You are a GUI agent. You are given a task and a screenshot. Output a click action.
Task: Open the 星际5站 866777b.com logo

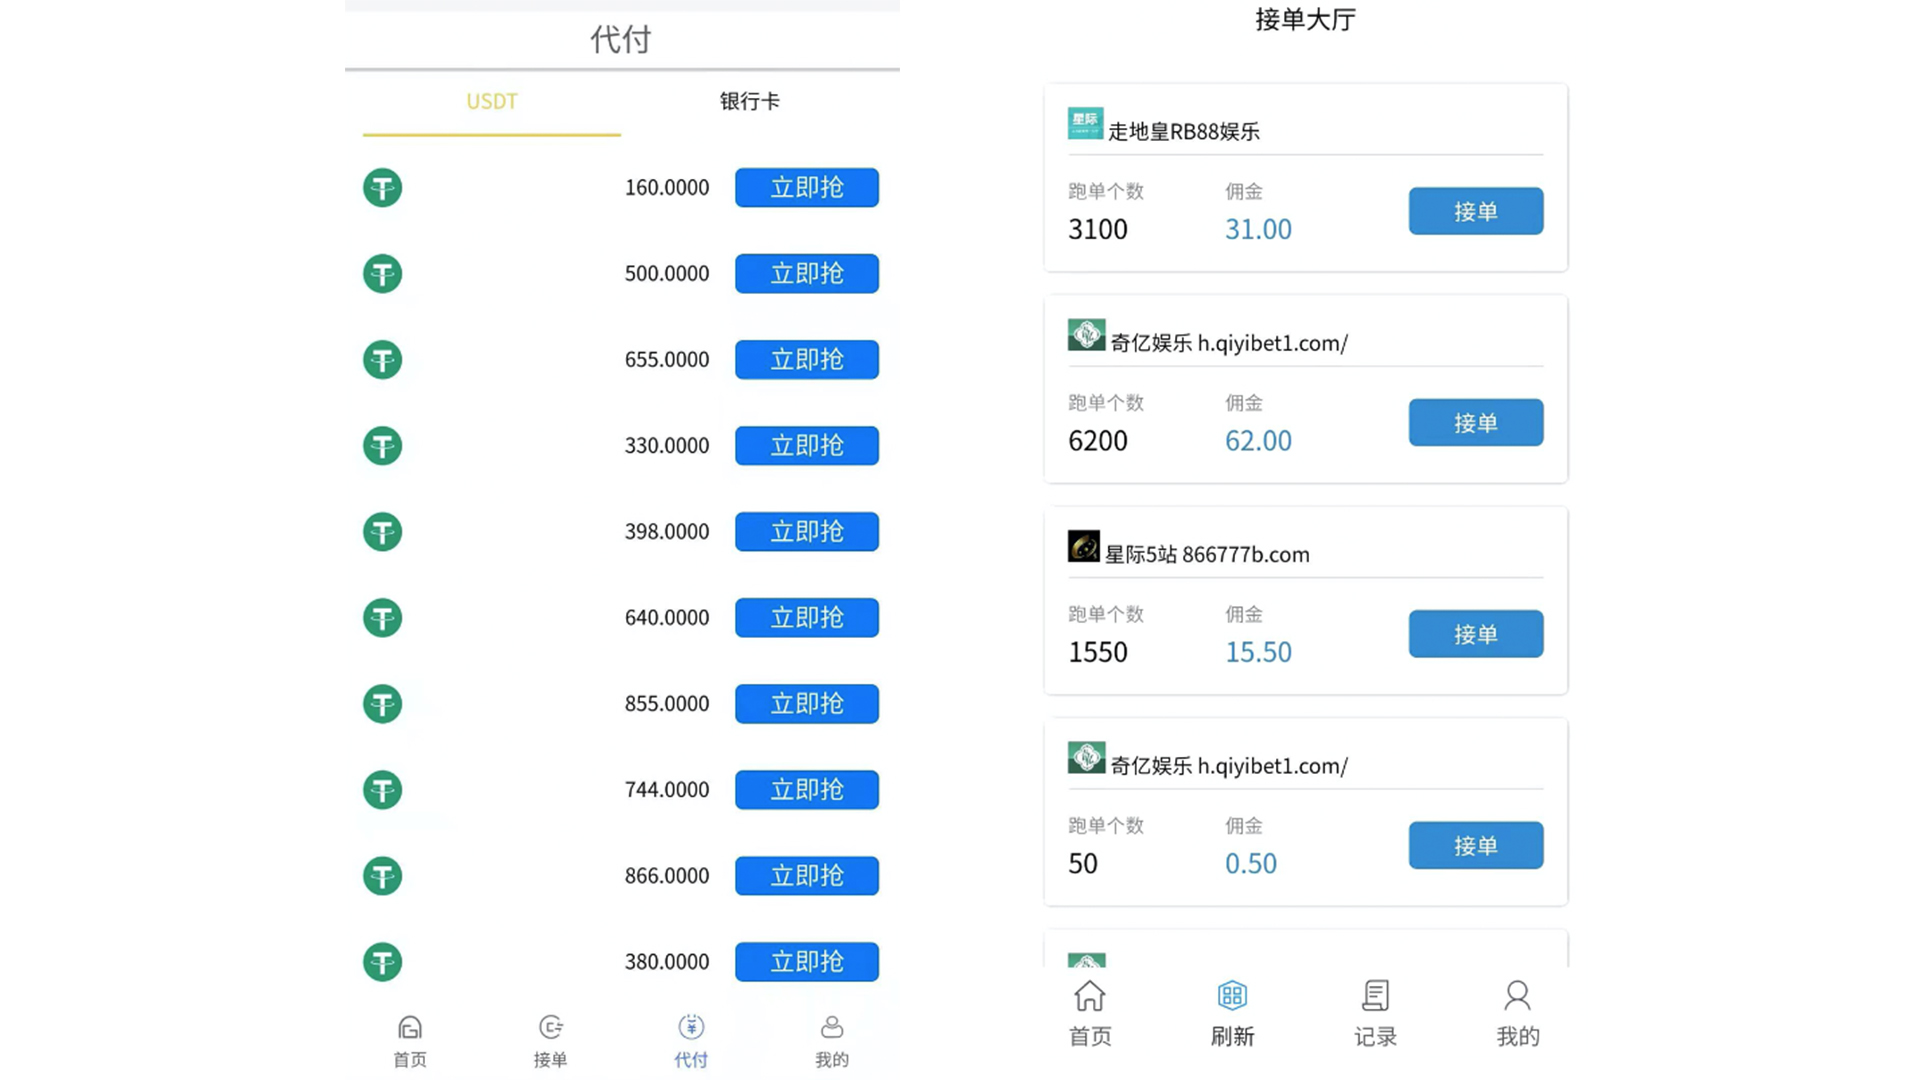(x=1084, y=546)
